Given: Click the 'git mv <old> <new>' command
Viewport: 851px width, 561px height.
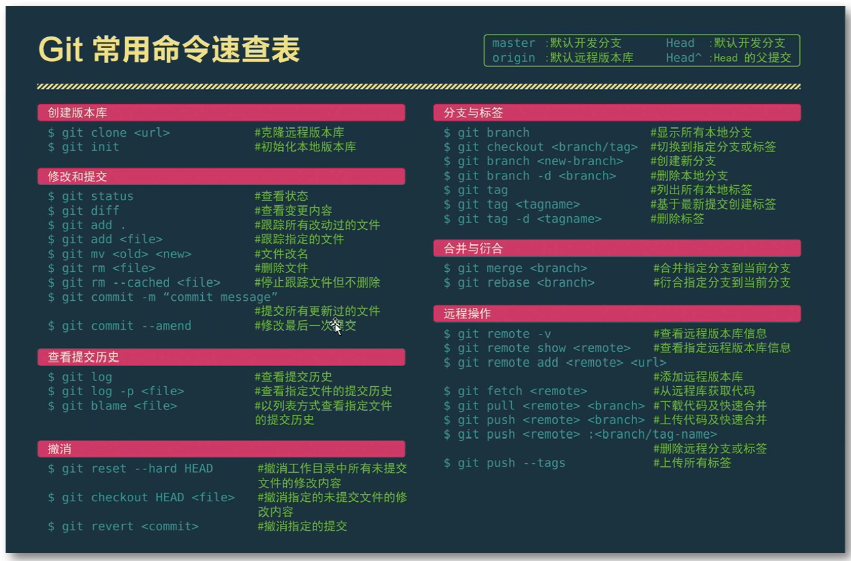Looking at the screenshot, I should click(x=119, y=254).
